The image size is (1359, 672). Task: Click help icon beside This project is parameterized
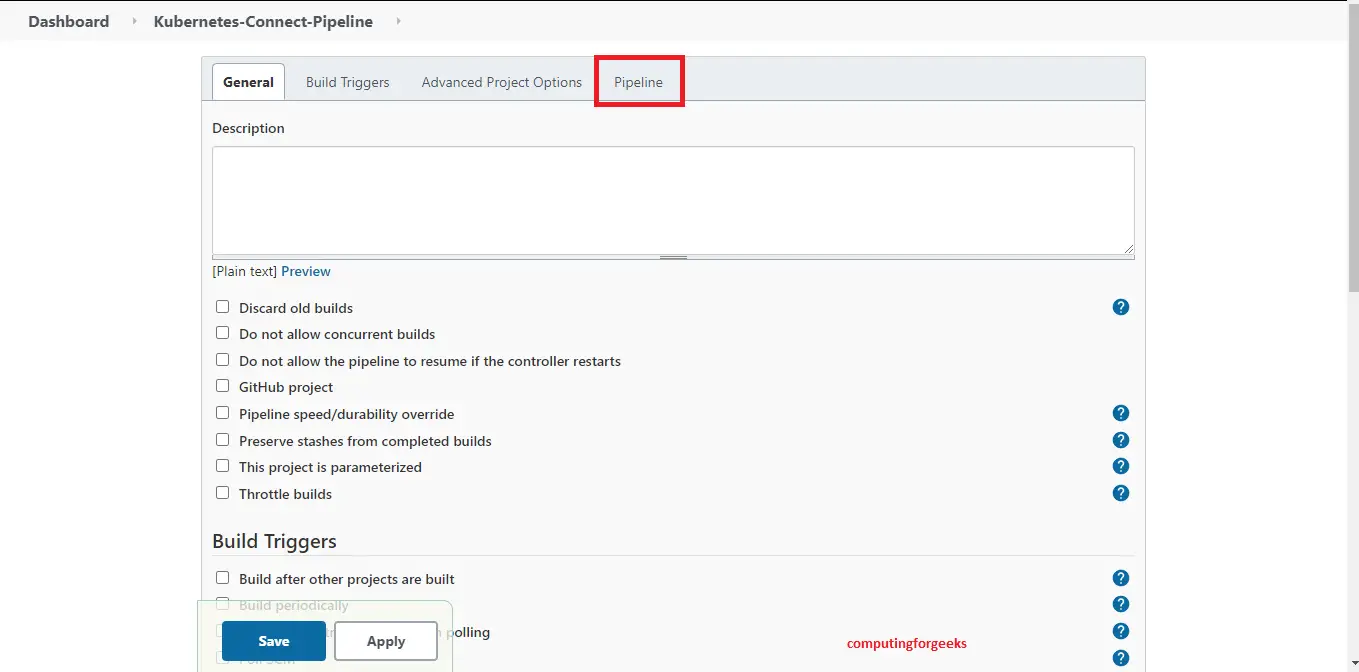1120,466
